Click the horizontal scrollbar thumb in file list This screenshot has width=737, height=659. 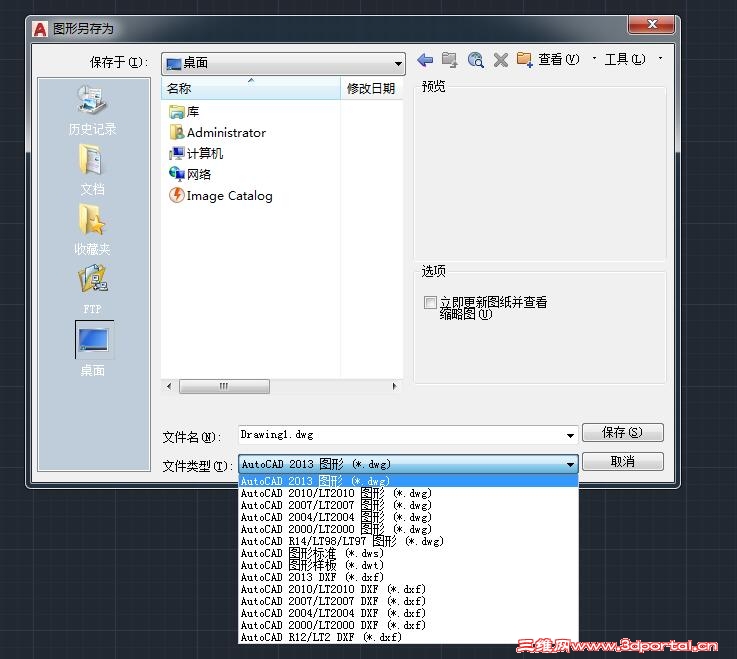(x=224, y=386)
